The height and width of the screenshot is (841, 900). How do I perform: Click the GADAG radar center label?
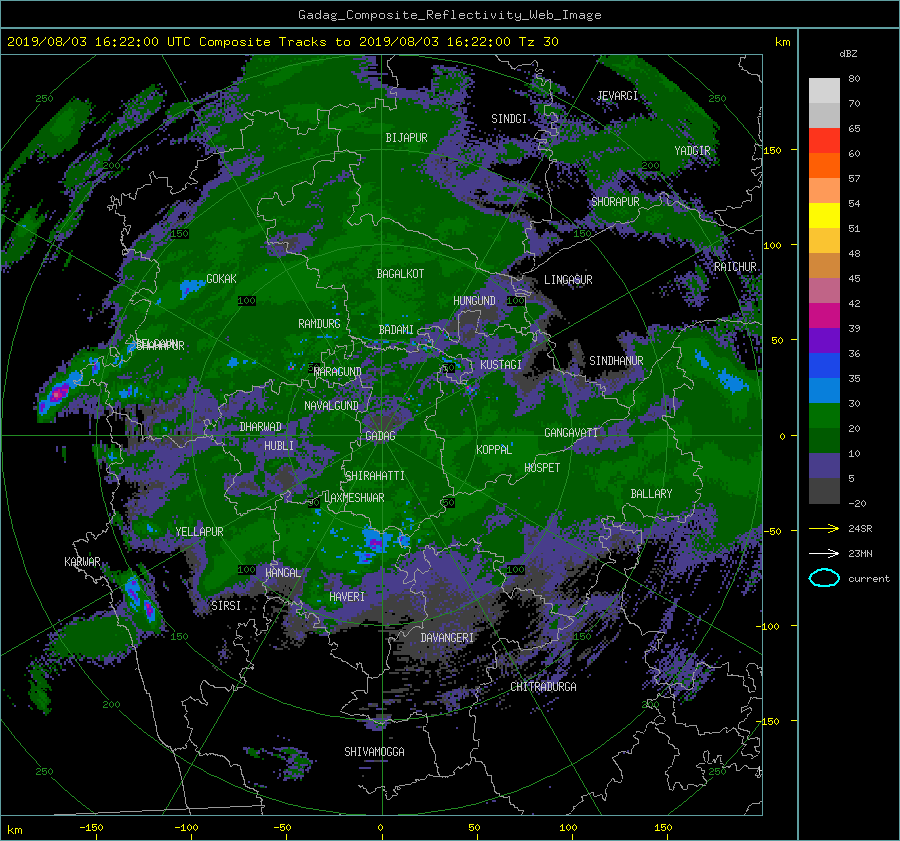380,436
